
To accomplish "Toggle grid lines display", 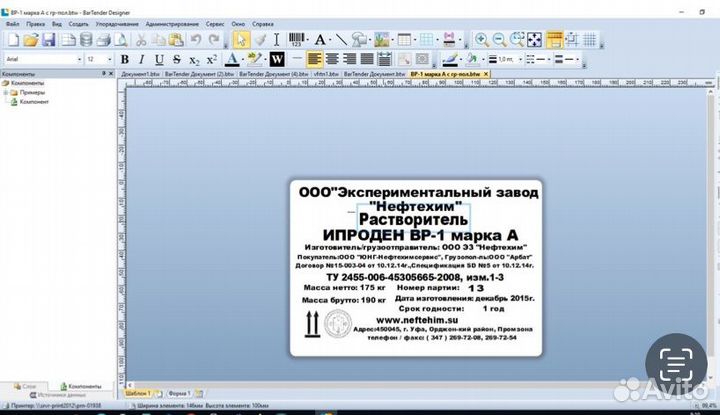I will pyautogui.click(x=590, y=40).
